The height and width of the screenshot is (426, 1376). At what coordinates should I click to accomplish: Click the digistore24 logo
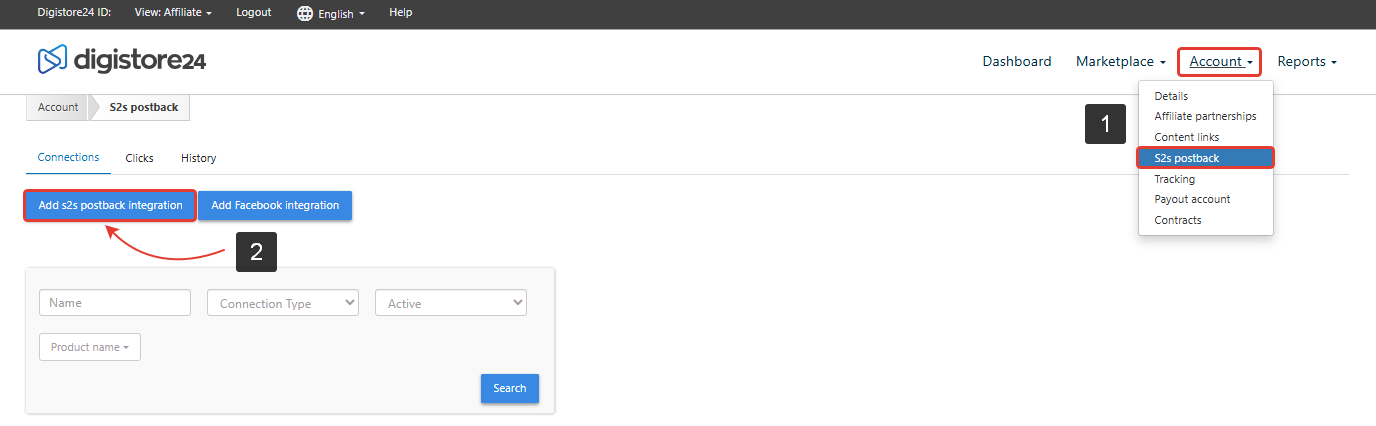pos(122,61)
